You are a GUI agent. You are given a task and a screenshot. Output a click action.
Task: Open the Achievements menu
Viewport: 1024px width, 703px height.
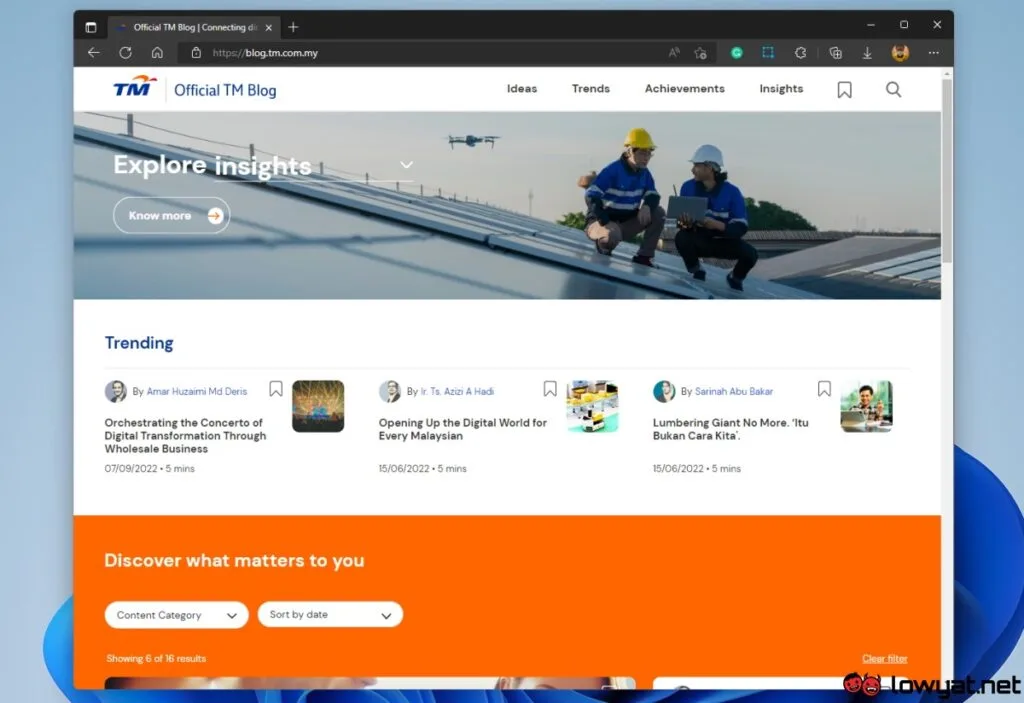coord(684,89)
